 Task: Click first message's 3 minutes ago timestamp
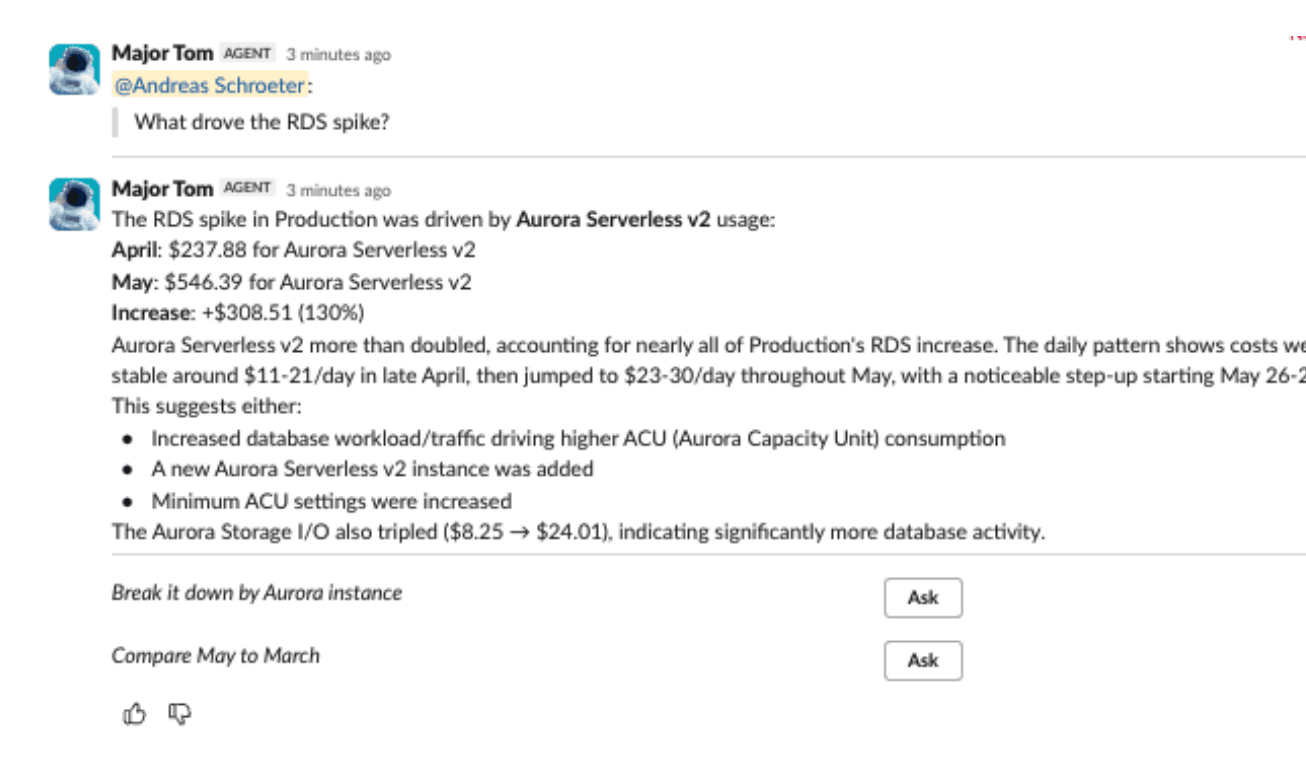tap(338, 54)
